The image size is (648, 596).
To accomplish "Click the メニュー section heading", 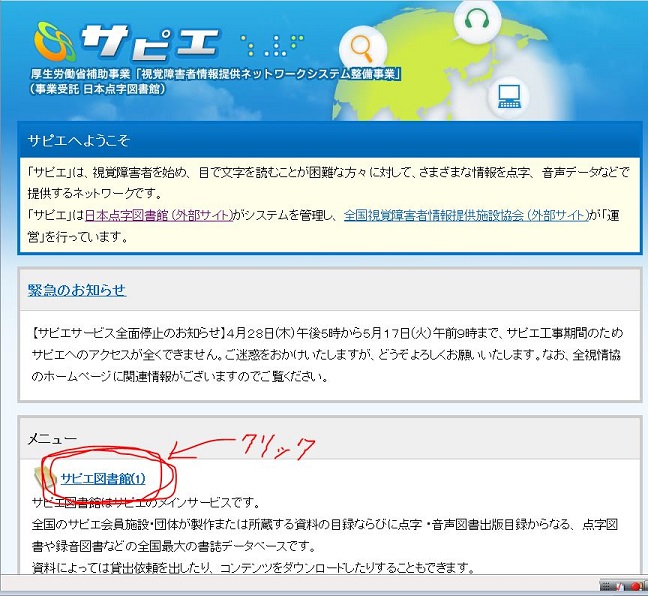I will [52, 439].
